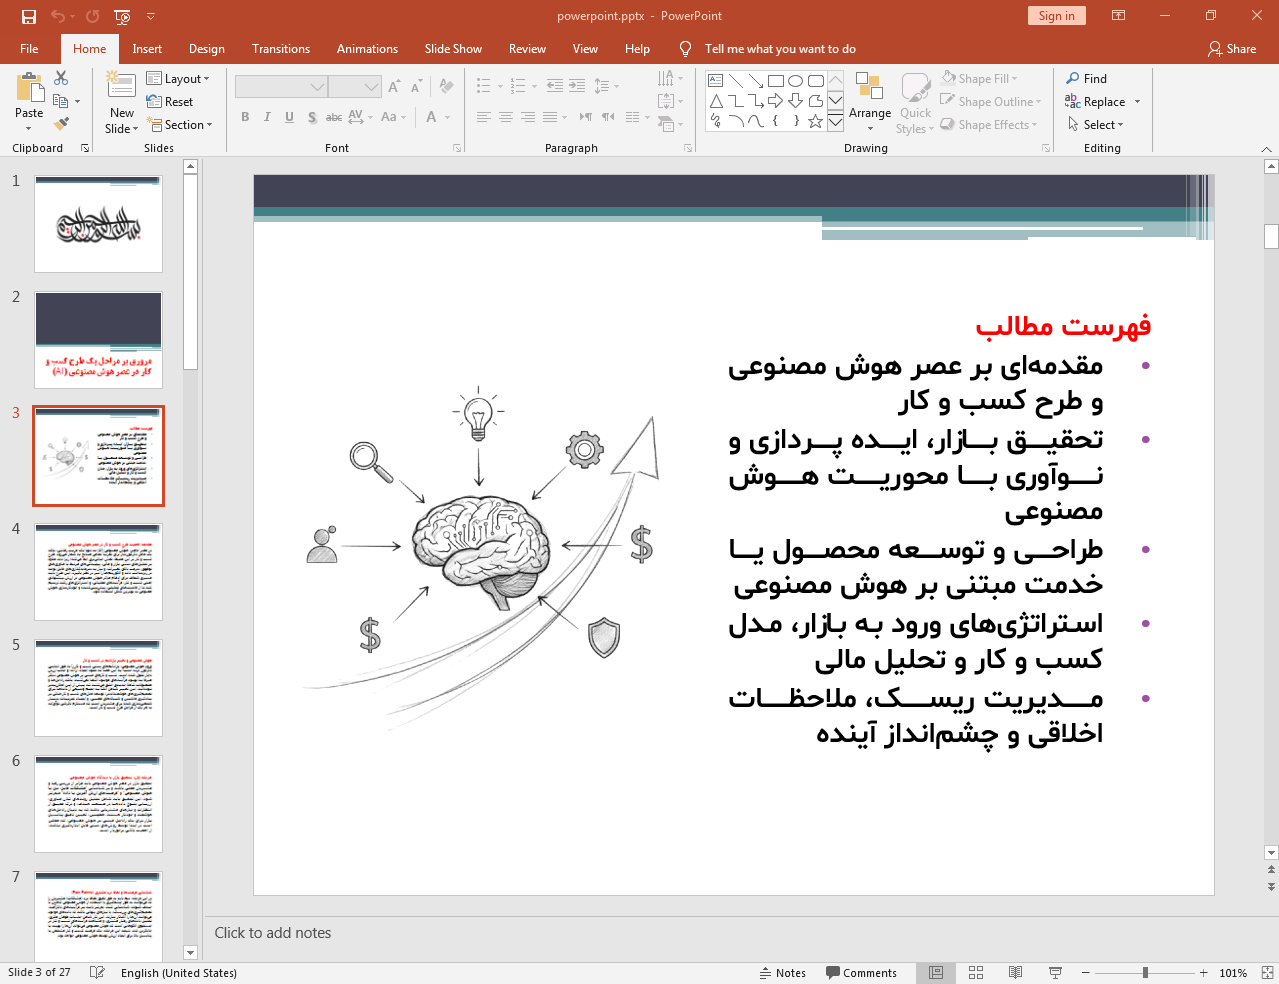This screenshot has width=1279, height=984.
Task: Switch to the Animations tab
Action: 367,49
